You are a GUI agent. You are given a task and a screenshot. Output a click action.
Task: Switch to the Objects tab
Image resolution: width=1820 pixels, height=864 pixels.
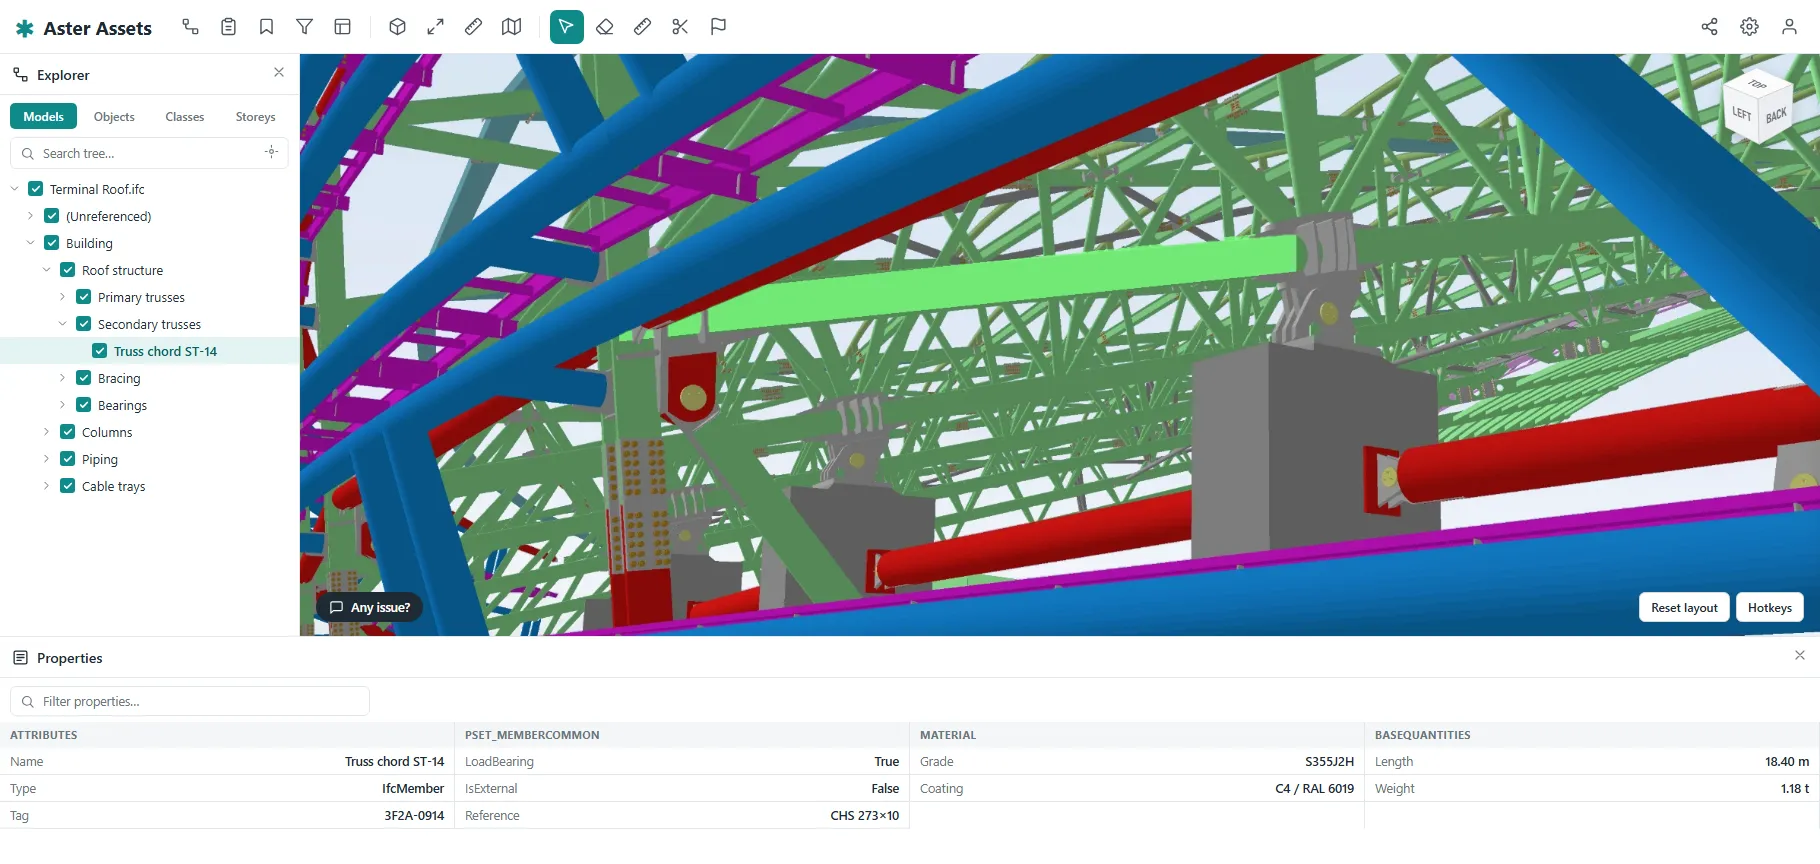(x=114, y=117)
